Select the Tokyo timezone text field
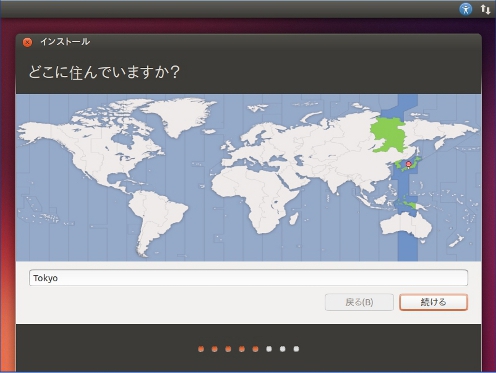 tap(248, 278)
